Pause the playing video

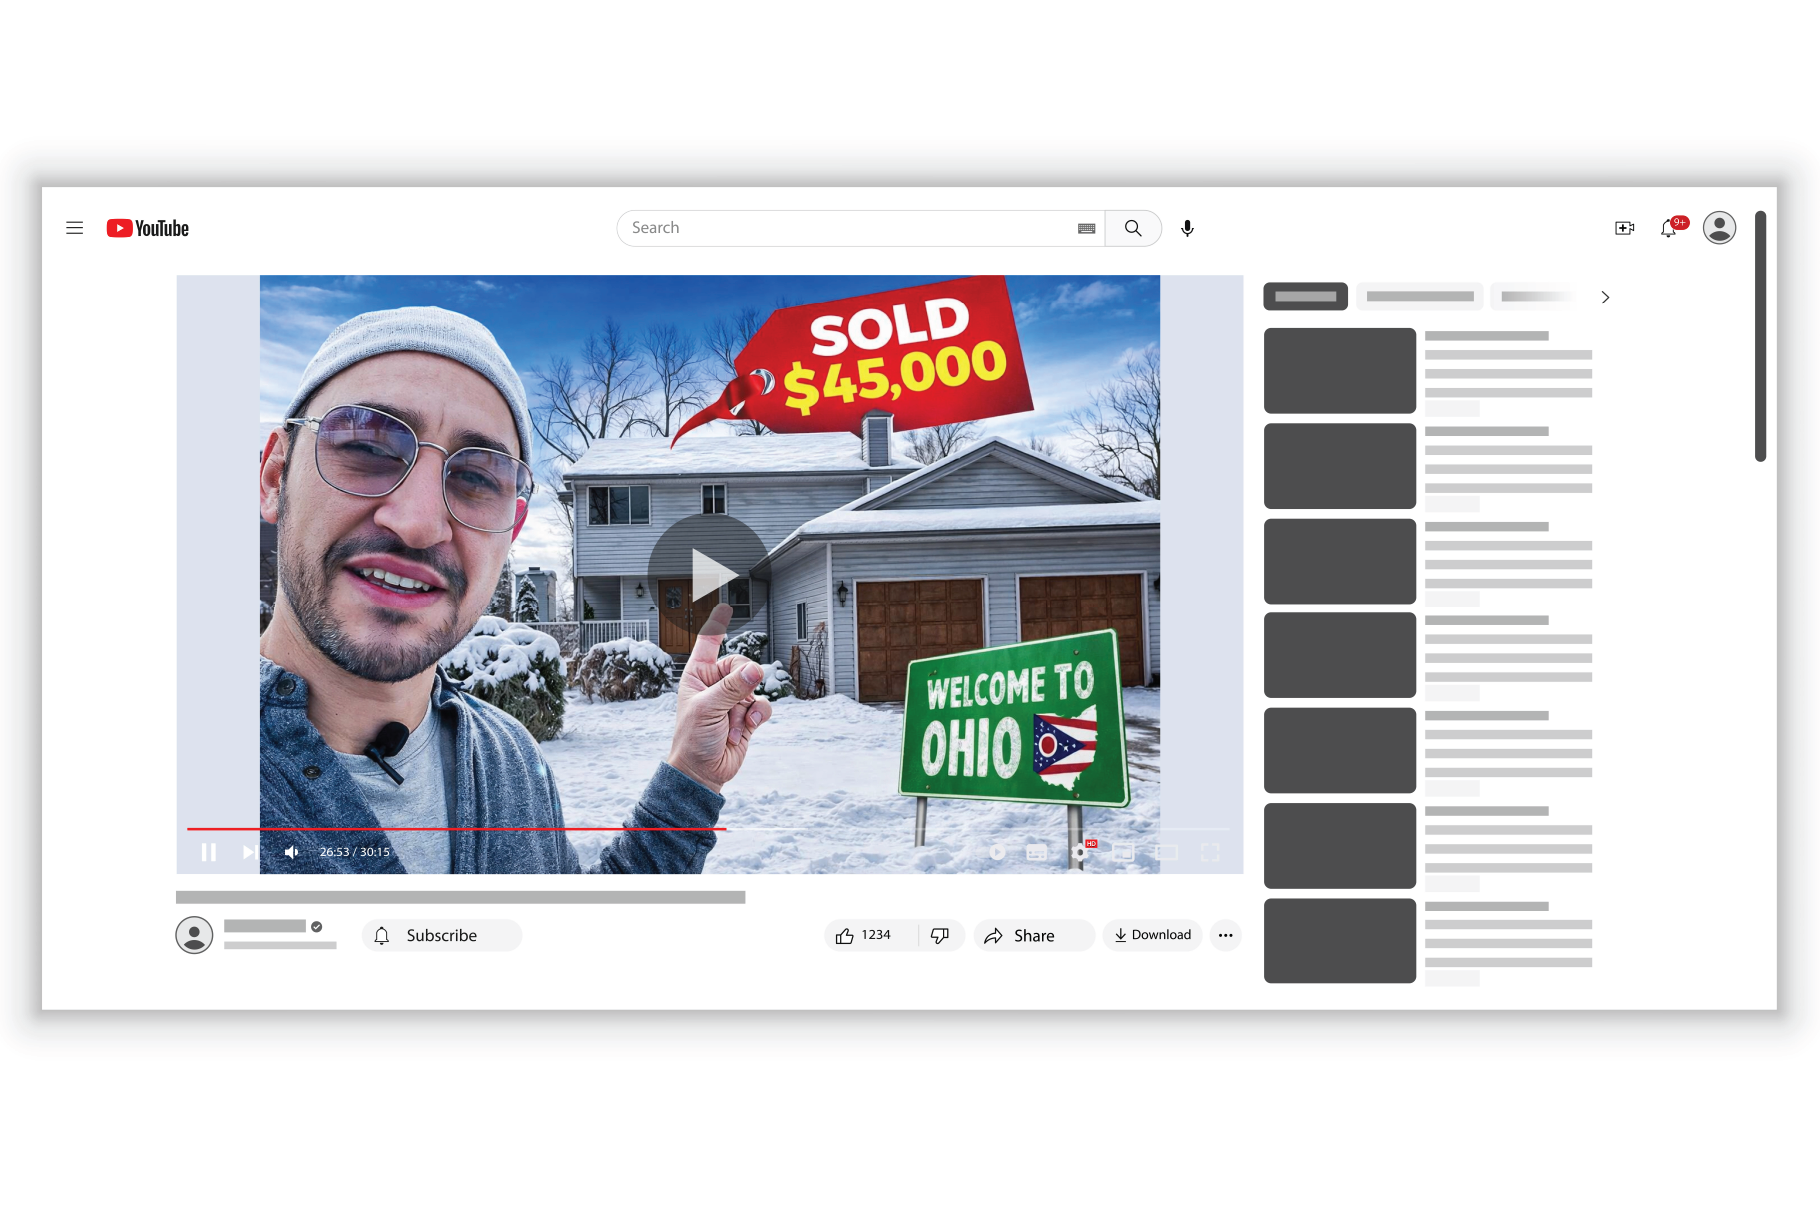pos(208,852)
